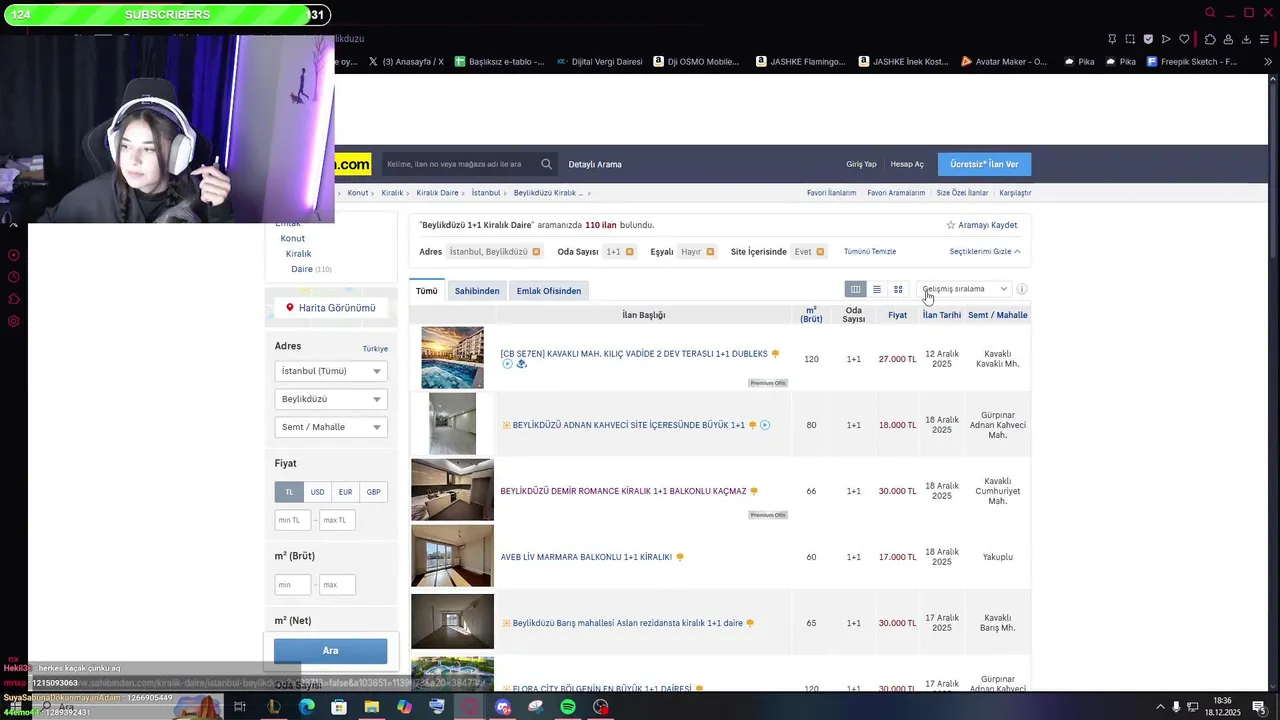This screenshot has width=1280, height=720.
Task: Open the İstanbul (Tümü) city dropdown
Action: pos(331,371)
